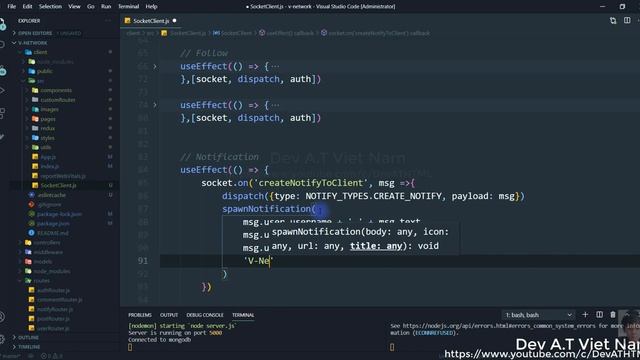Select the Terminal panel tab
640x360 pixels.
click(x=243, y=315)
